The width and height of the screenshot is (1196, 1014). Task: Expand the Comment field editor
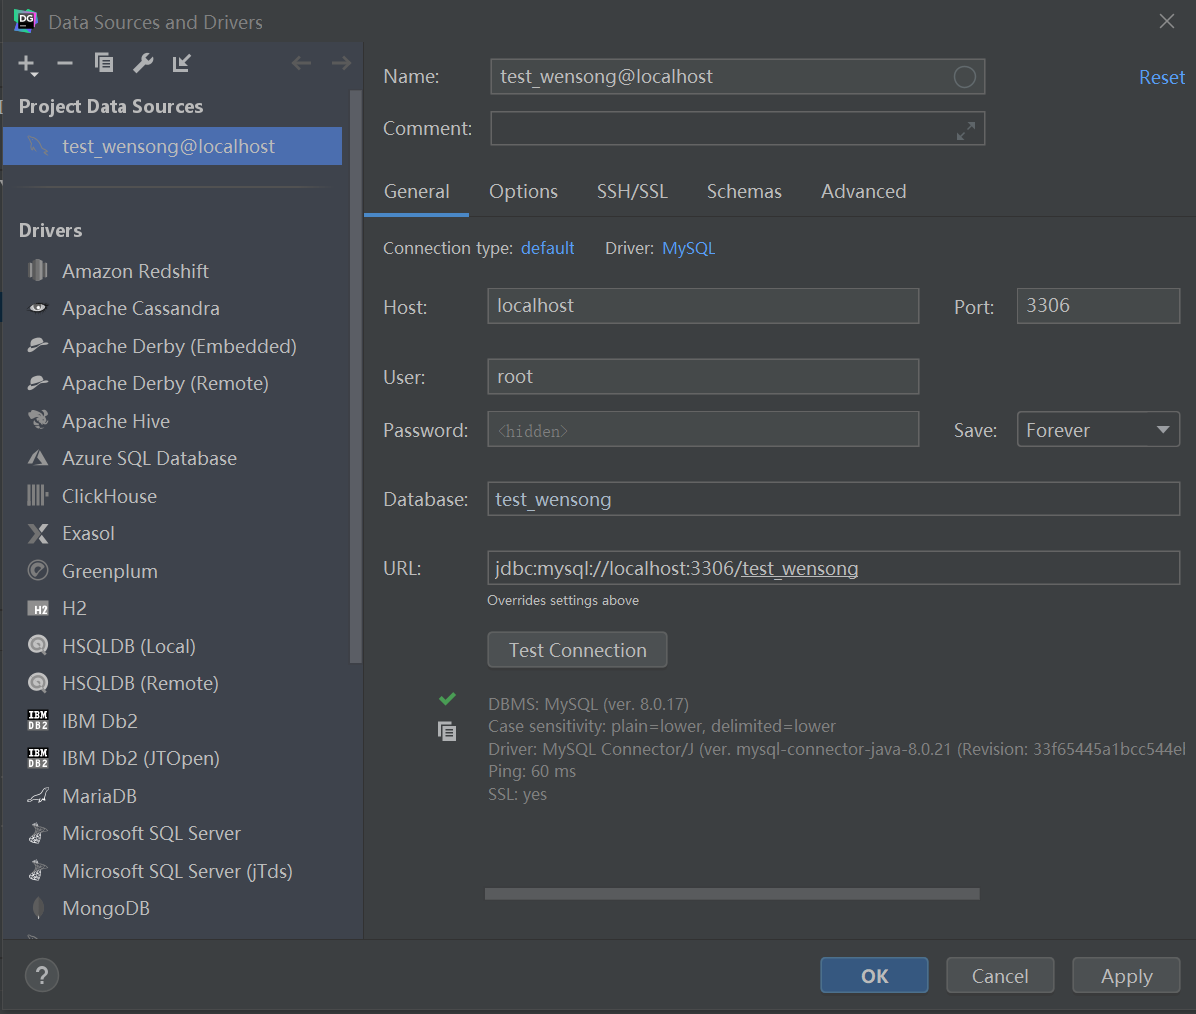click(x=966, y=131)
